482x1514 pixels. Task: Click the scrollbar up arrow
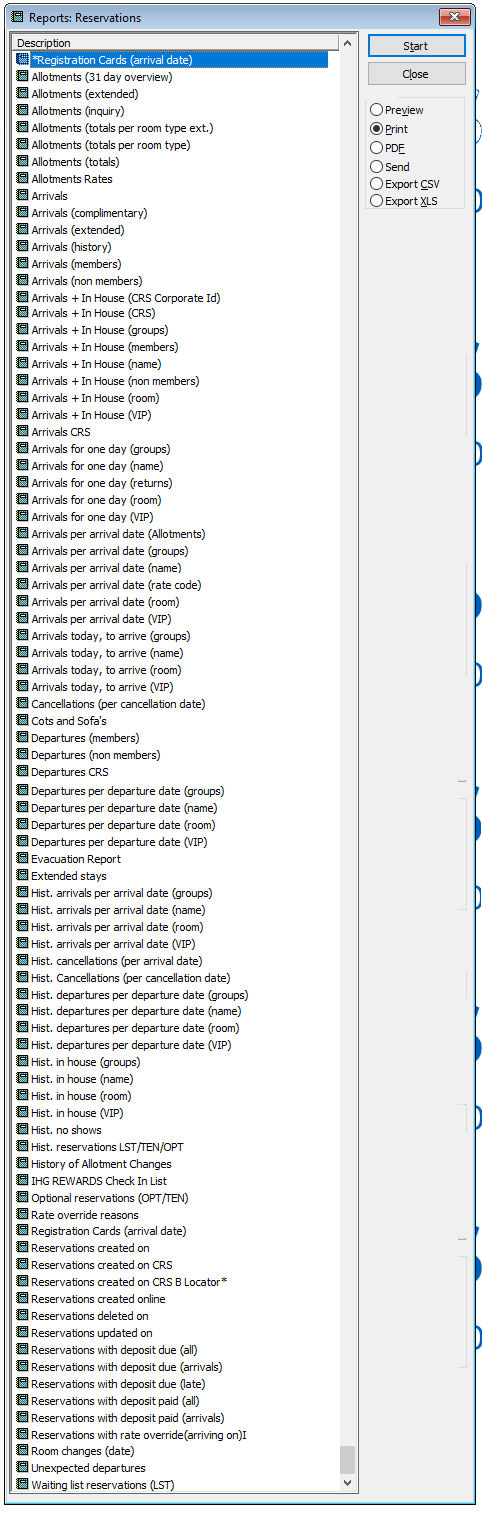348,43
